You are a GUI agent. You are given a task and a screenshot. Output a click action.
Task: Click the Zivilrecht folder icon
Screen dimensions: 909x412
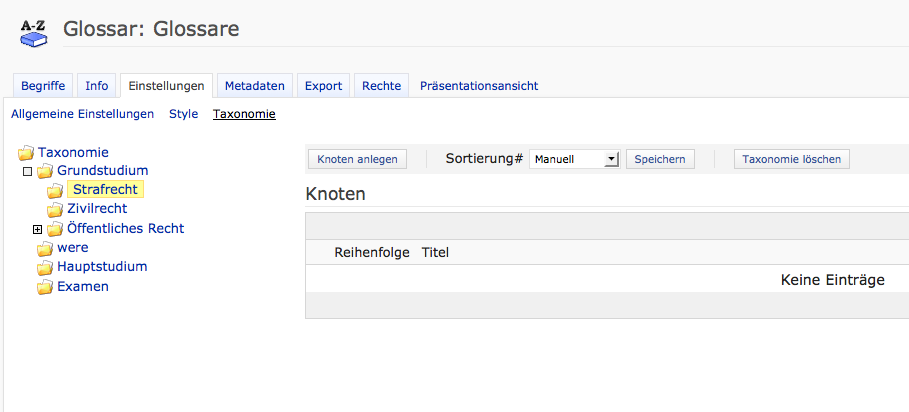coord(55,210)
